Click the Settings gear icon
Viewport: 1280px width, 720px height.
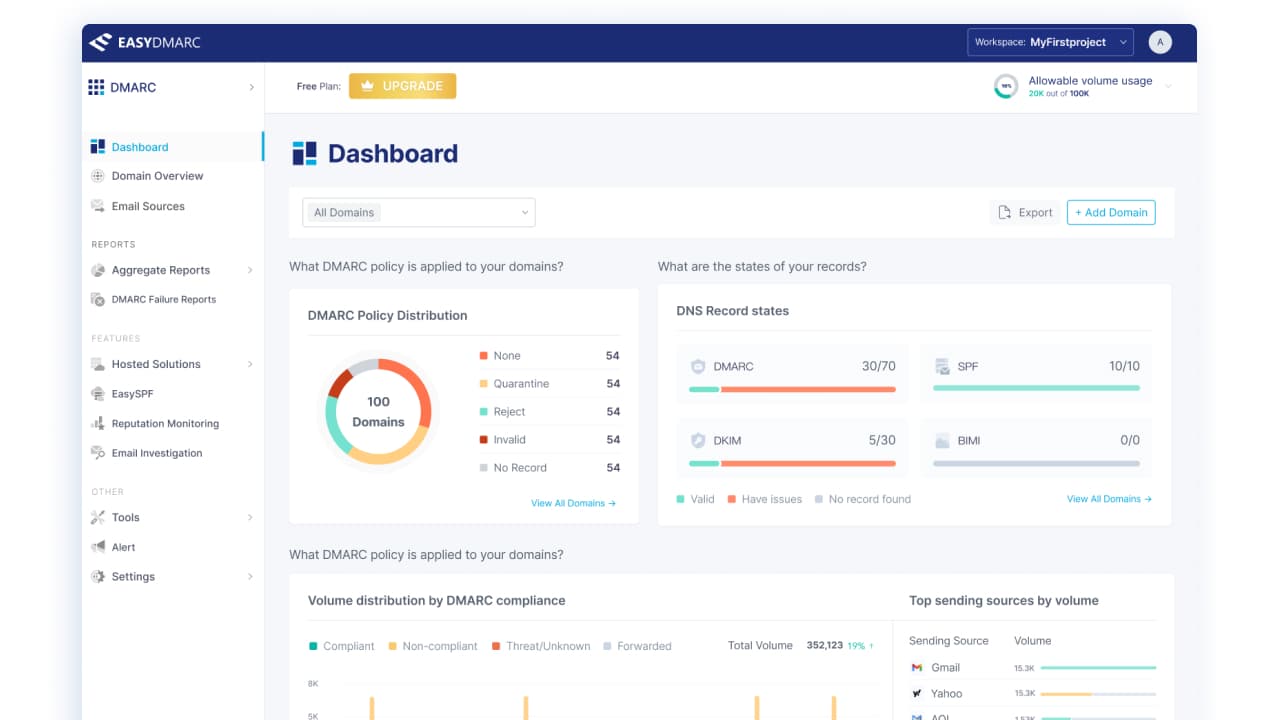(98, 576)
